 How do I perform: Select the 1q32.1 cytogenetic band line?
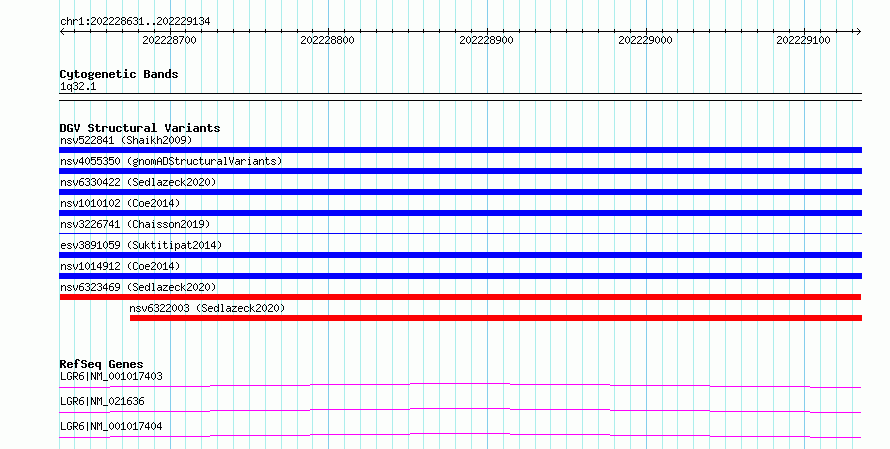tap(460, 97)
